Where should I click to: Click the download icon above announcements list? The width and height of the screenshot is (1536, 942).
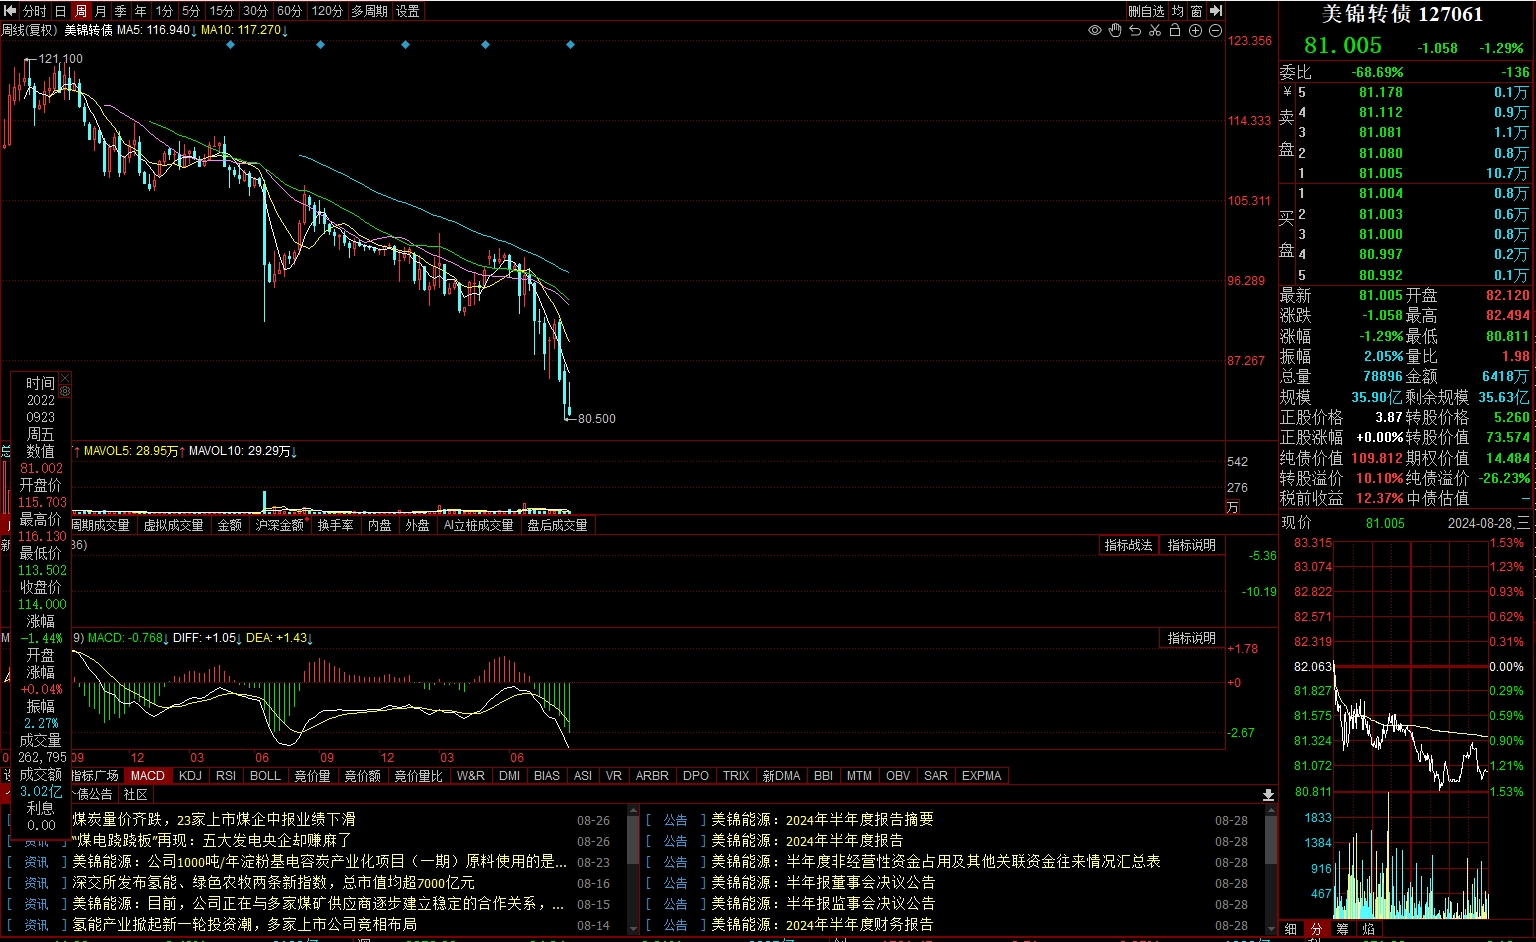click(x=1268, y=795)
